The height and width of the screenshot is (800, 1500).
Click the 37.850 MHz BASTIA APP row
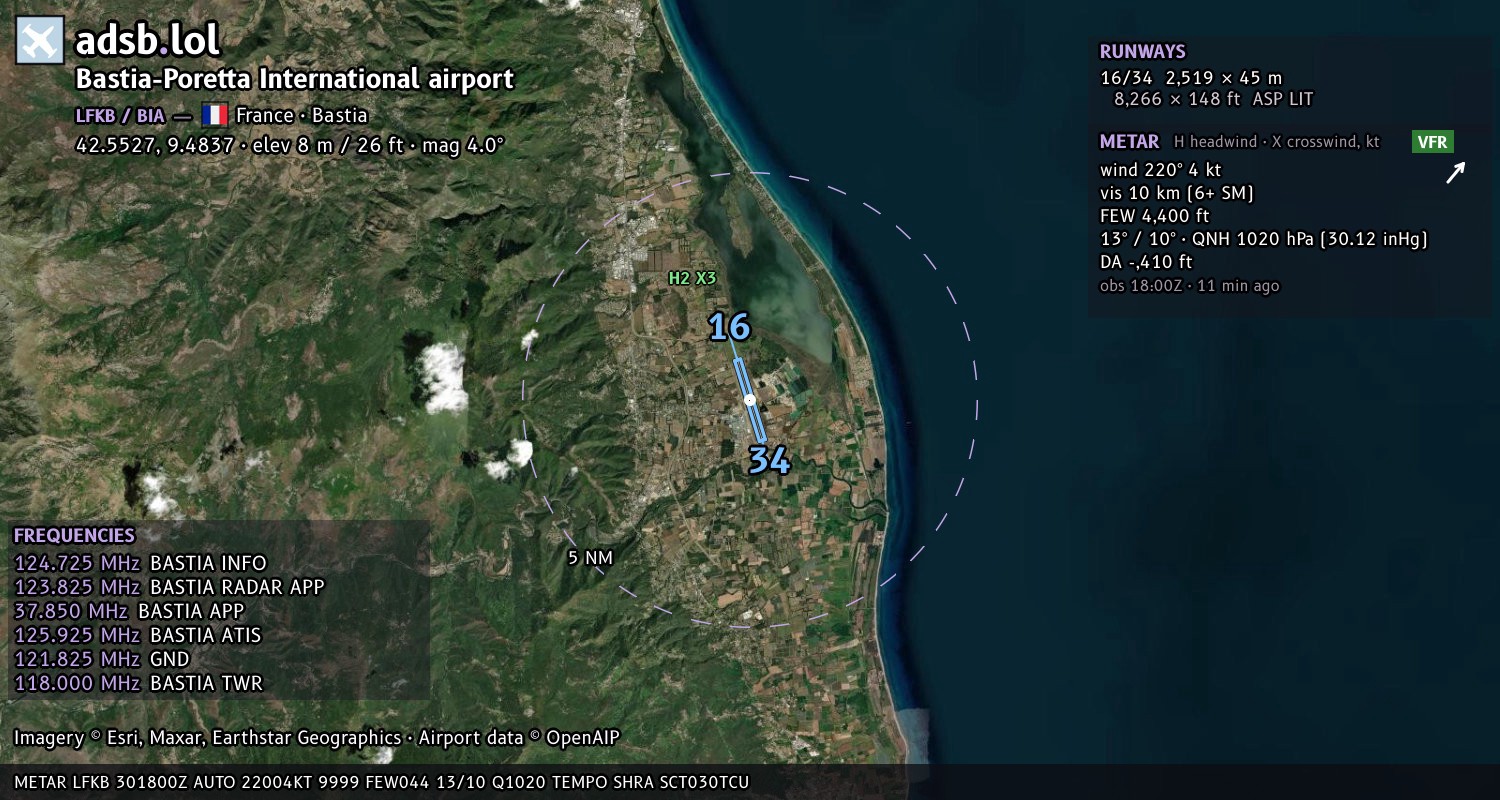(129, 611)
